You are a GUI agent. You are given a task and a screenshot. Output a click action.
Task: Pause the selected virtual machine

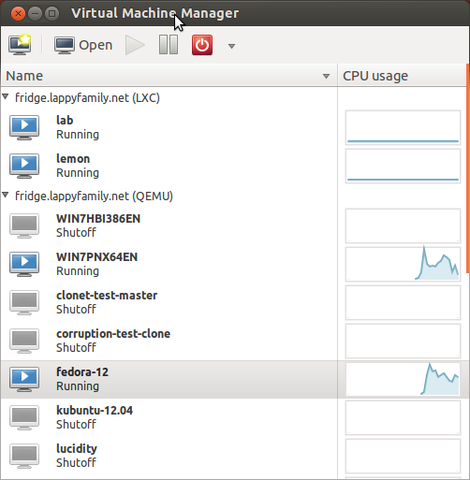click(x=168, y=45)
